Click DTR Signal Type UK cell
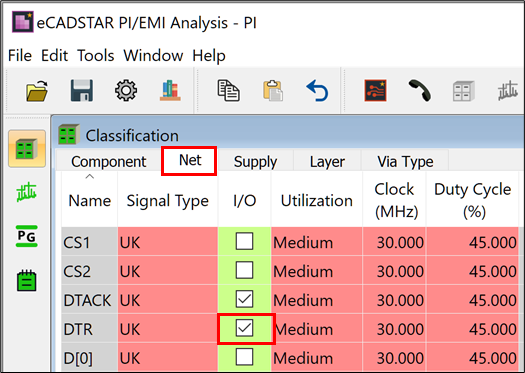The width and height of the screenshot is (525, 373). 167,328
